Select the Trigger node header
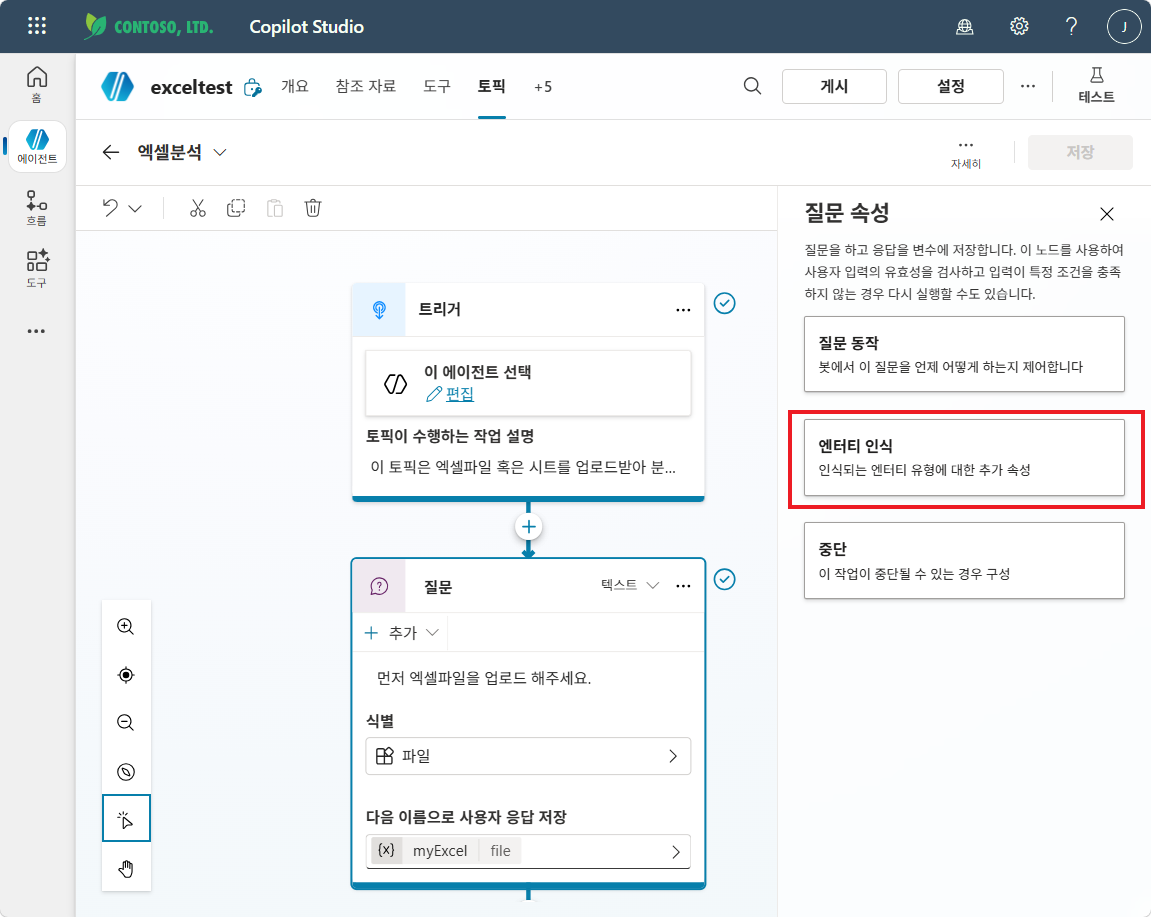 click(529, 310)
